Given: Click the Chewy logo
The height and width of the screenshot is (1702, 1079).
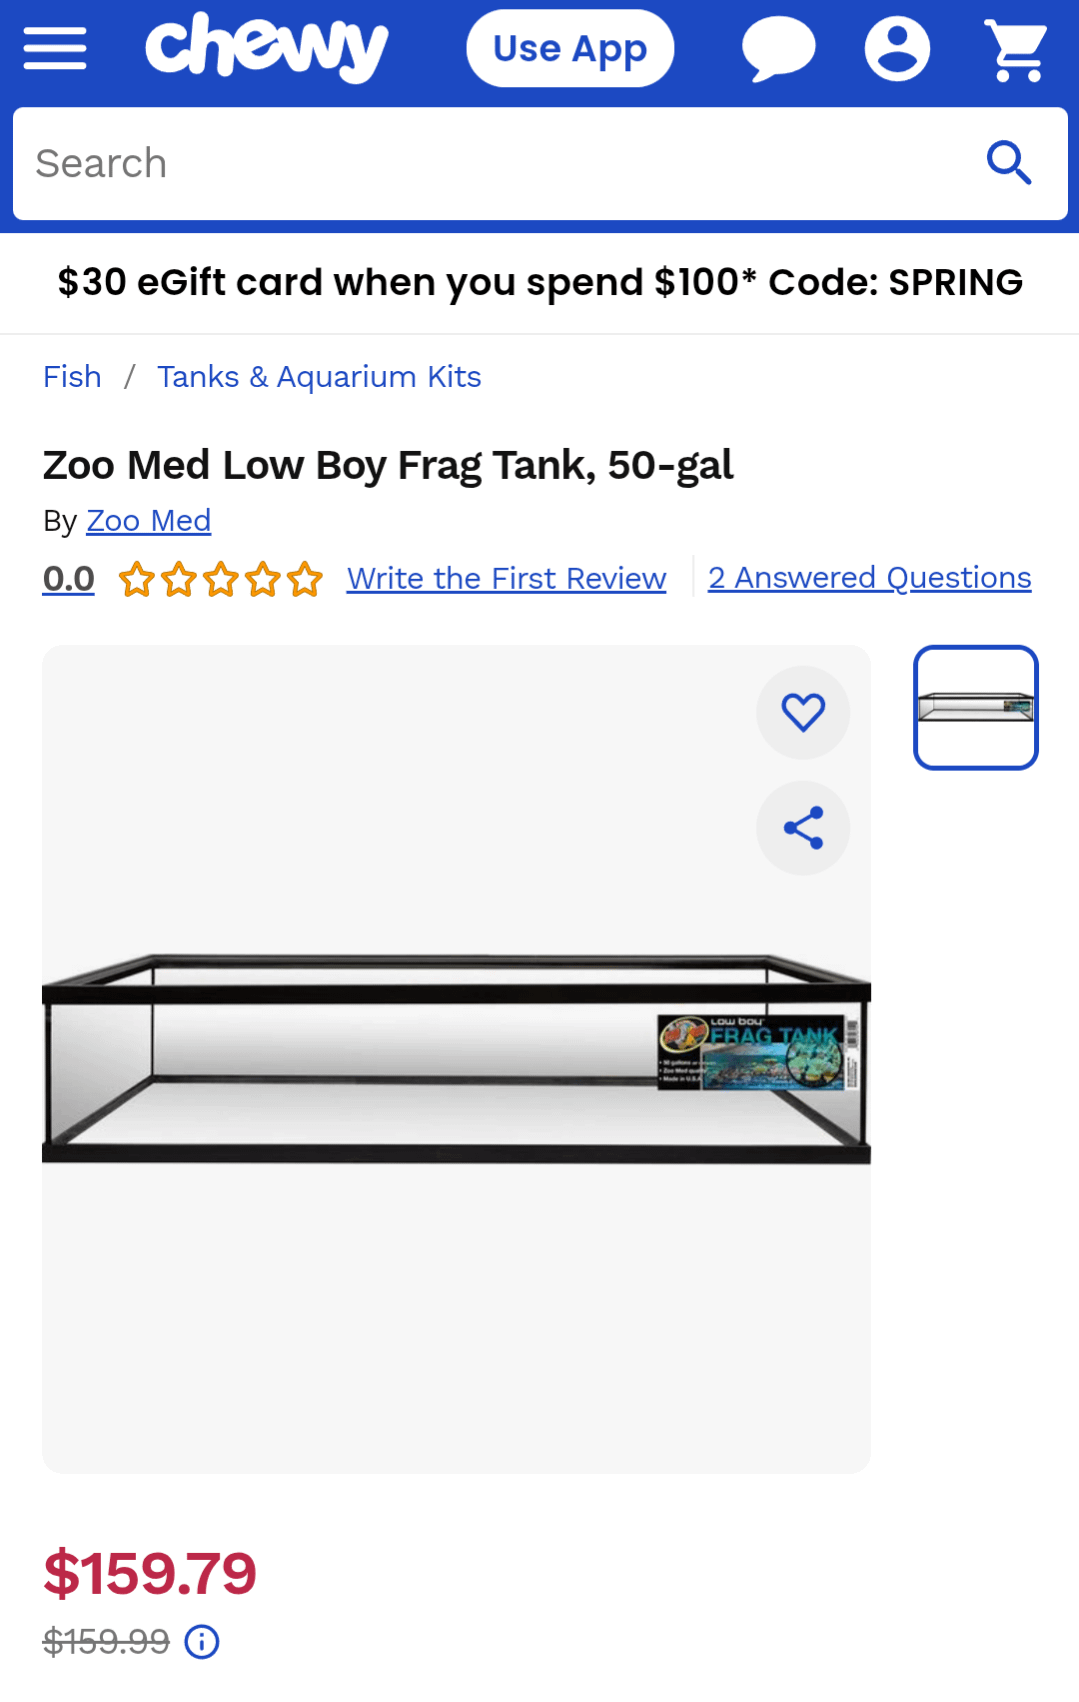Looking at the screenshot, I should click(x=266, y=47).
